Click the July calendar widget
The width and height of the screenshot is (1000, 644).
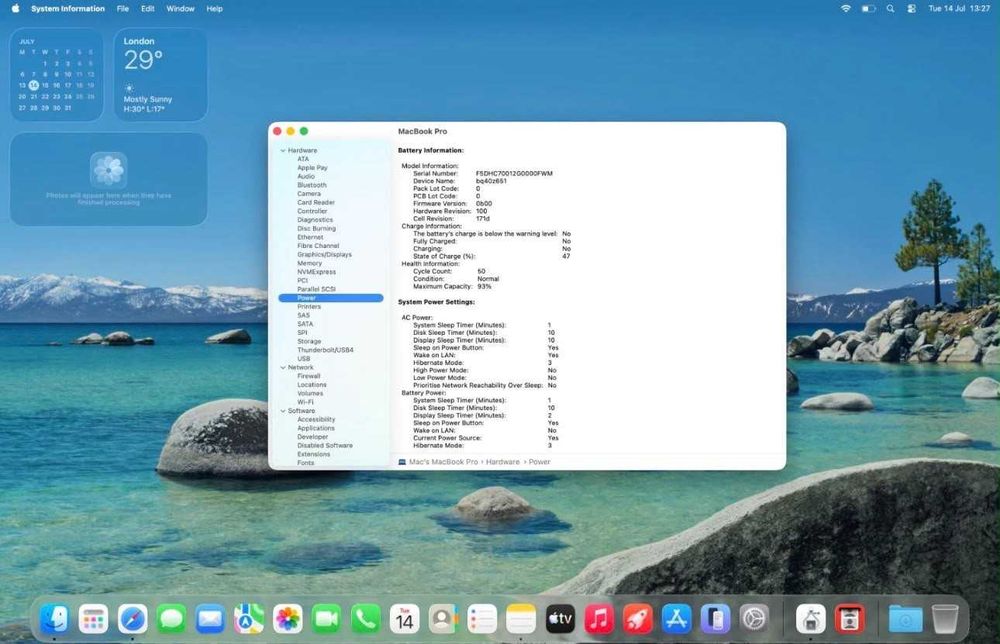[x=57, y=75]
